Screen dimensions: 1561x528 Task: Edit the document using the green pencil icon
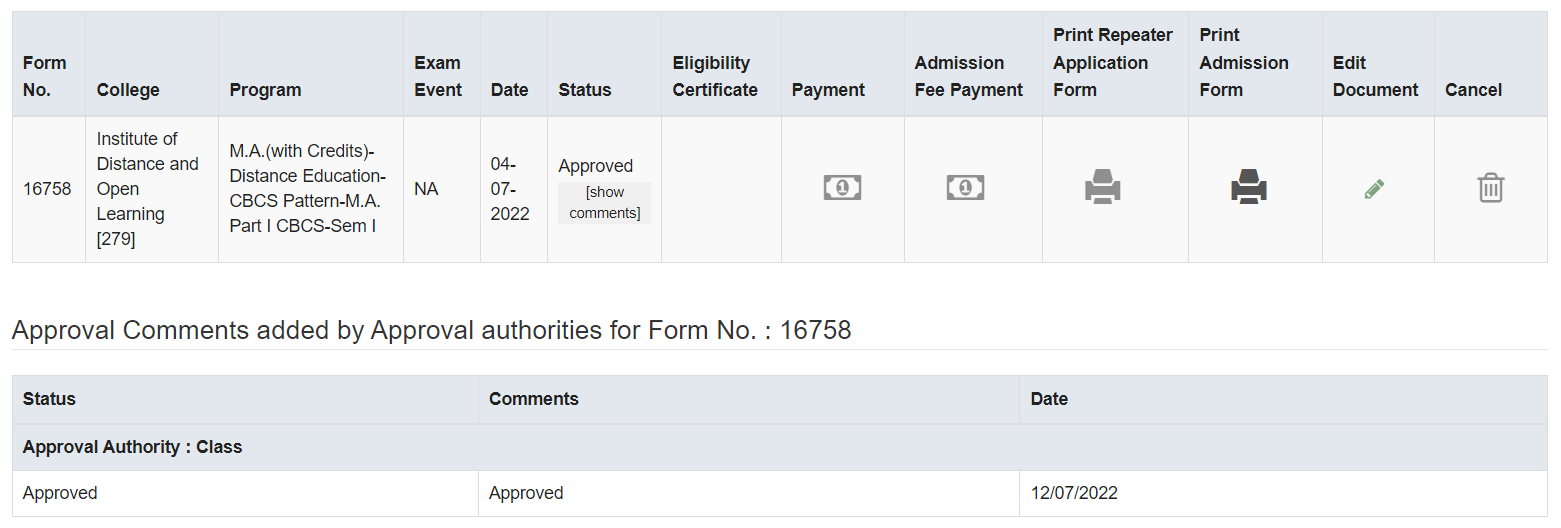(x=1375, y=188)
